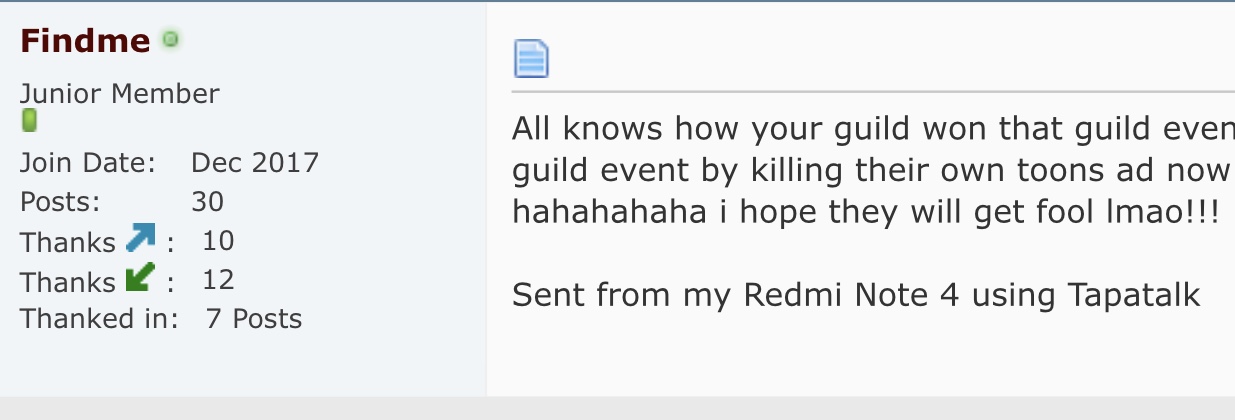Click the Thanked in label

pyautogui.click(x=99, y=319)
